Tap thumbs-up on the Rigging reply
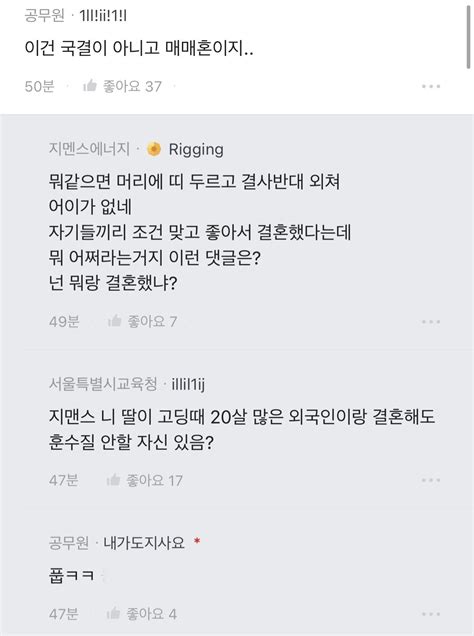Viewport: 474px width, 636px height. [x=114, y=321]
